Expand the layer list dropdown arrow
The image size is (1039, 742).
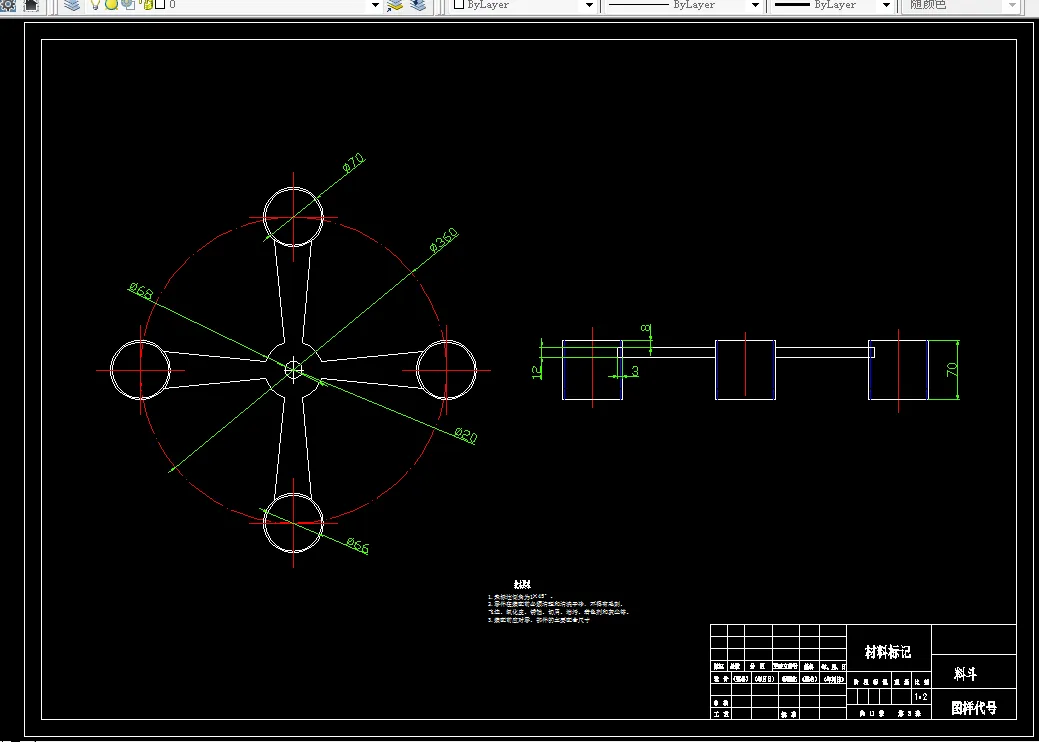point(375,5)
